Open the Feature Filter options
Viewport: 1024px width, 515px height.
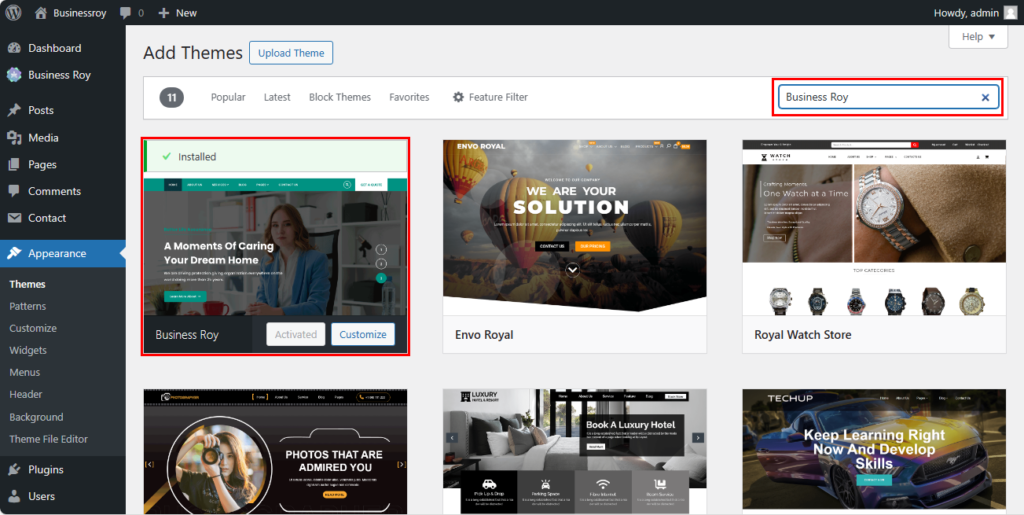pos(490,97)
